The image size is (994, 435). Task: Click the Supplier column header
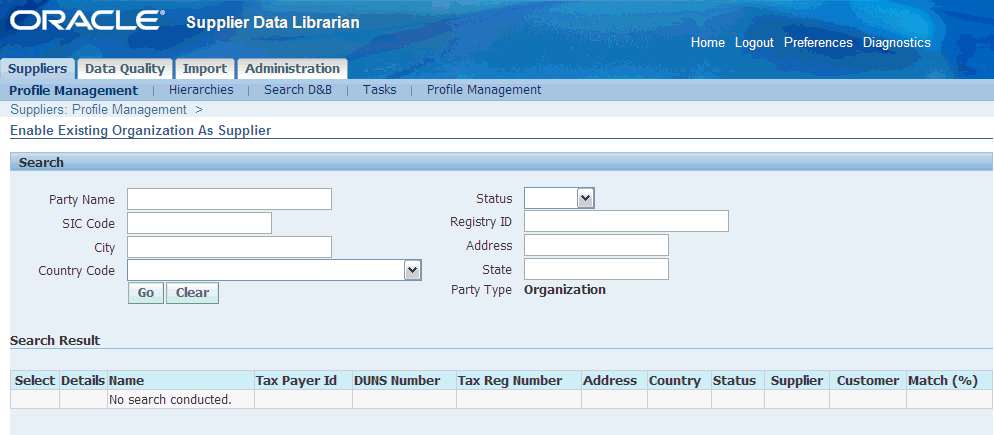[x=797, y=380]
